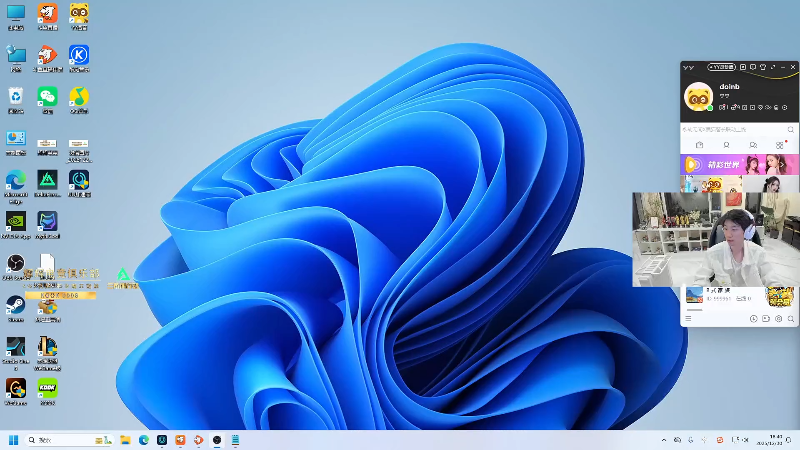Image resolution: width=800 pixels, height=450 pixels.
Task: Open the blue document app at taskbar end
Action: click(235, 440)
